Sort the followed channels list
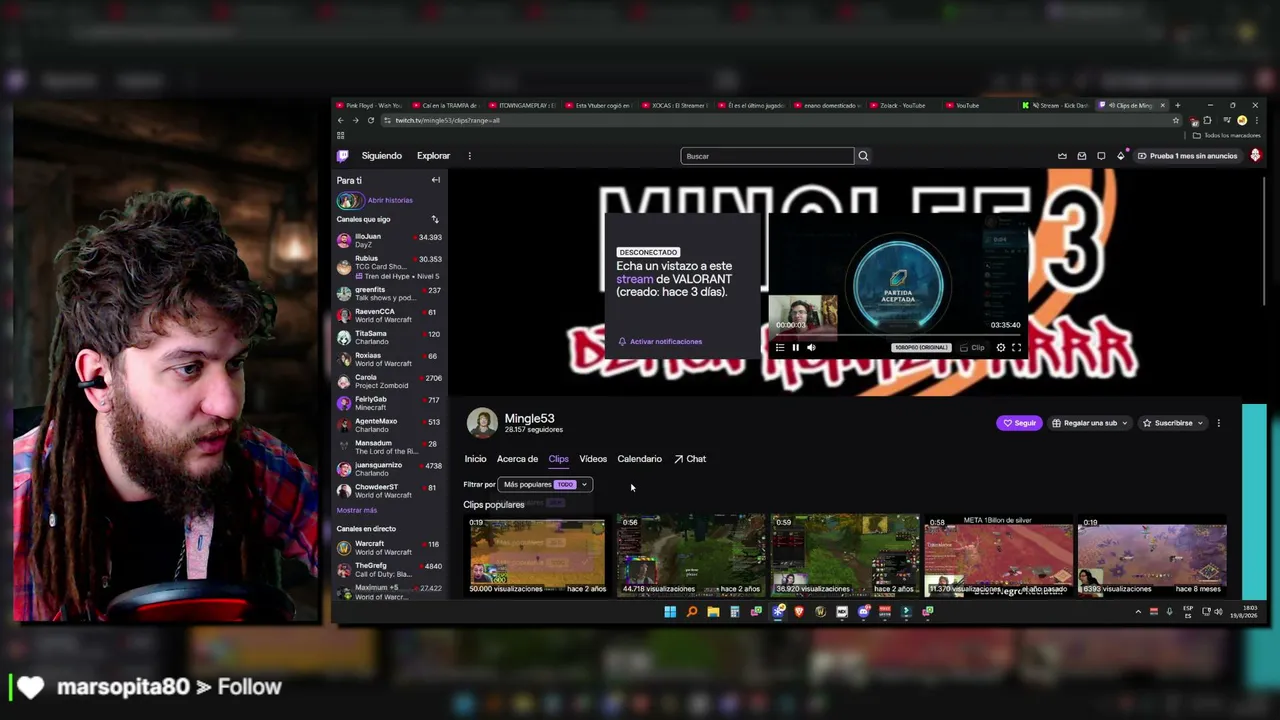Image resolution: width=1280 pixels, height=720 pixels. [x=435, y=219]
